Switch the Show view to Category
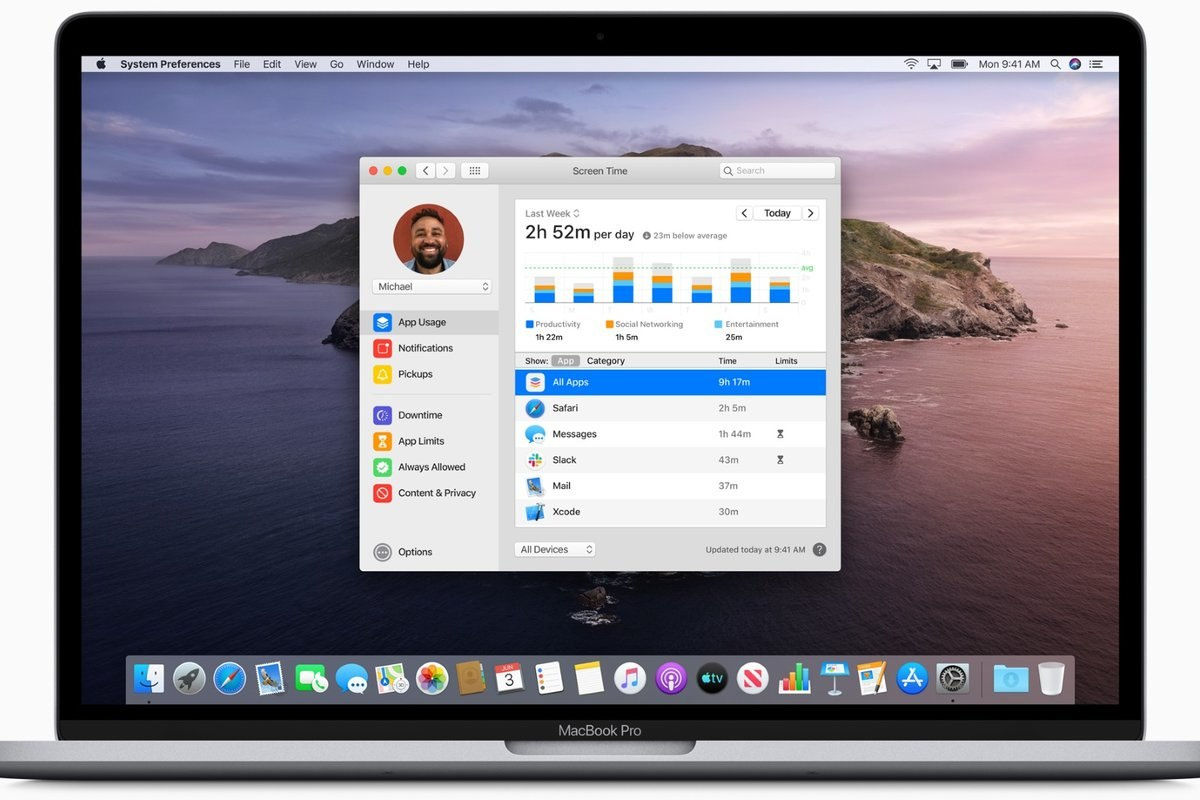1200x800 pixels. pos(605,361)
